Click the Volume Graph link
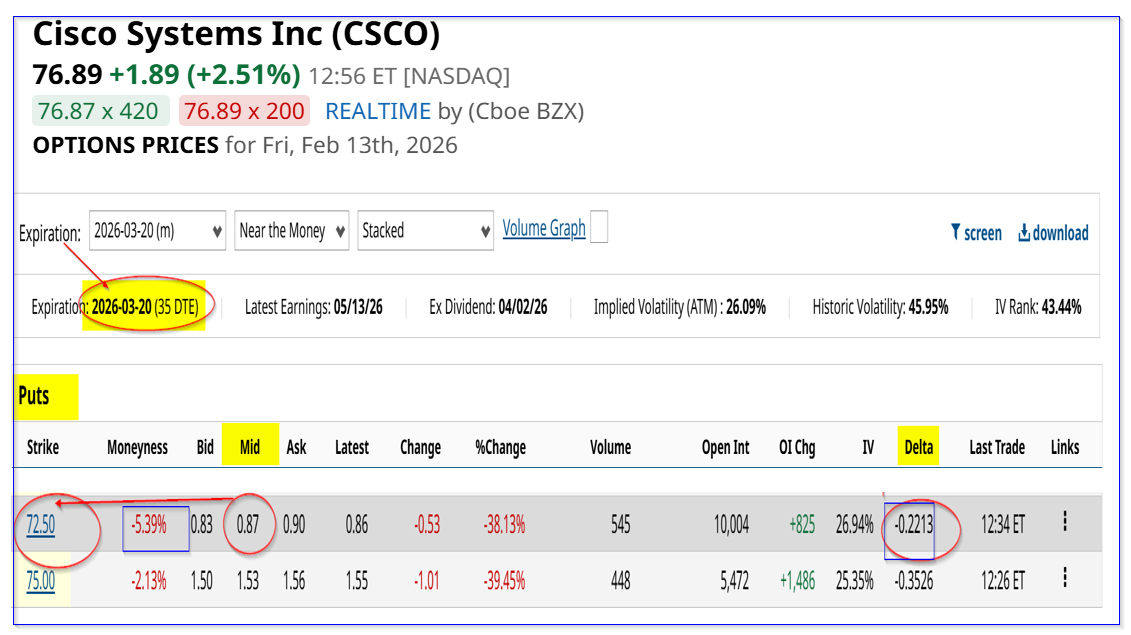Image resolution: width=1131 pixels, height=635 pixels. (544, 229)
